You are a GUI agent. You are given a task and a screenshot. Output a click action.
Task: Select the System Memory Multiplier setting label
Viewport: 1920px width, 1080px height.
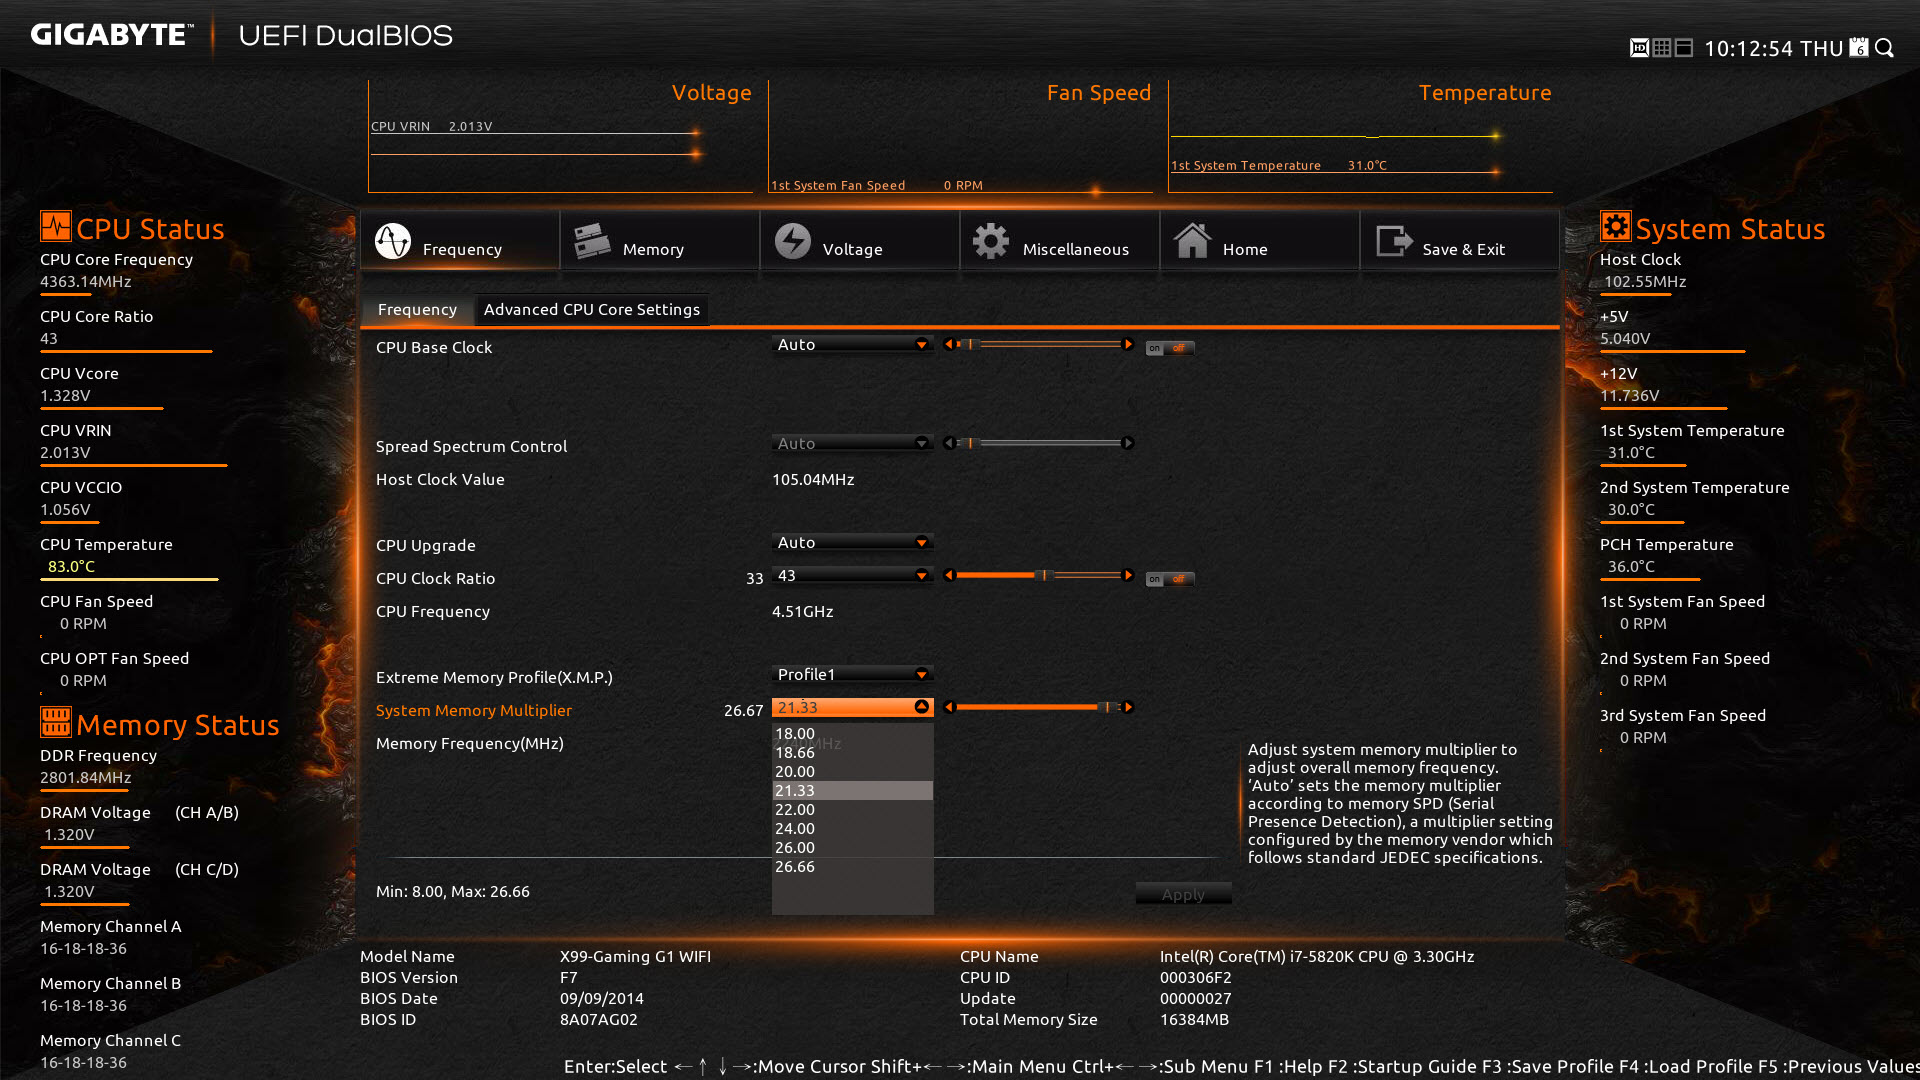[x=474, y=710]
